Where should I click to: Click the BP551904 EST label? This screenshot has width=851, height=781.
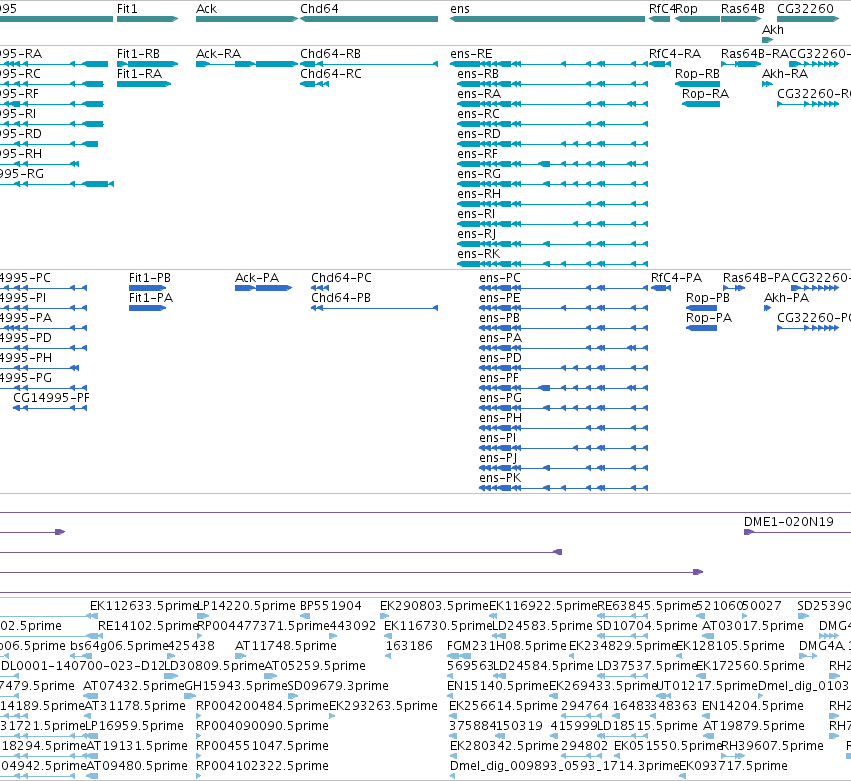coord(330,606)
